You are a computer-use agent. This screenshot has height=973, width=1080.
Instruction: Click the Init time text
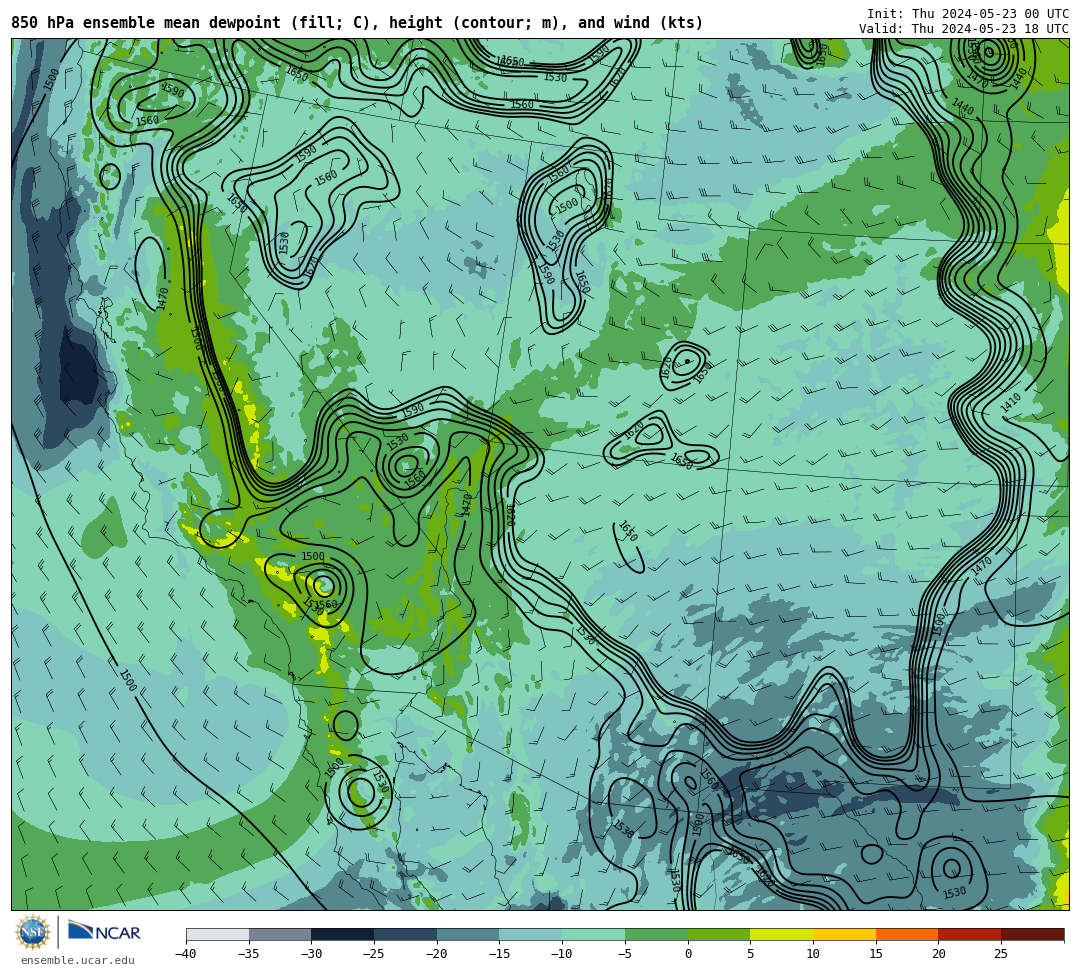pos(968,14)
